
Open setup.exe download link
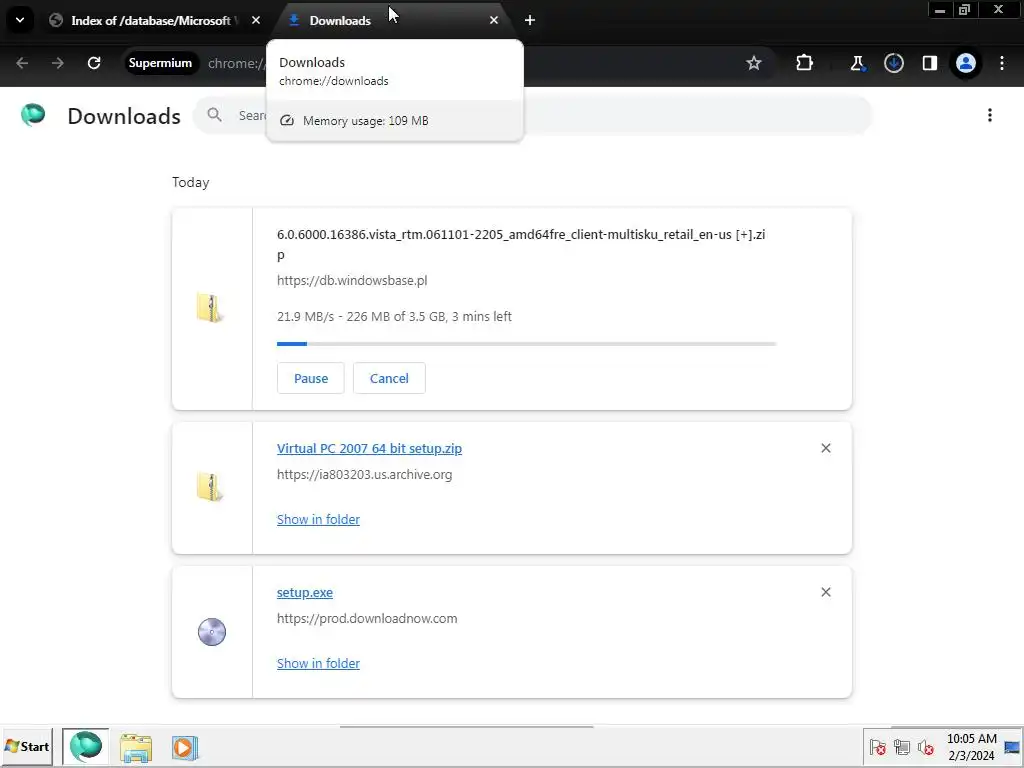coord(304,592)
